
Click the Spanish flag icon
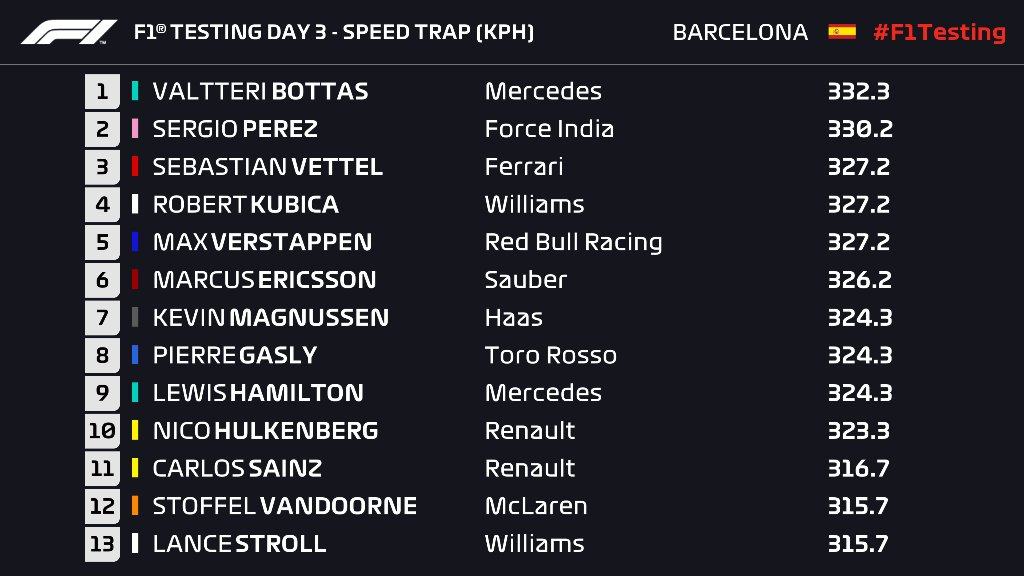842,31
